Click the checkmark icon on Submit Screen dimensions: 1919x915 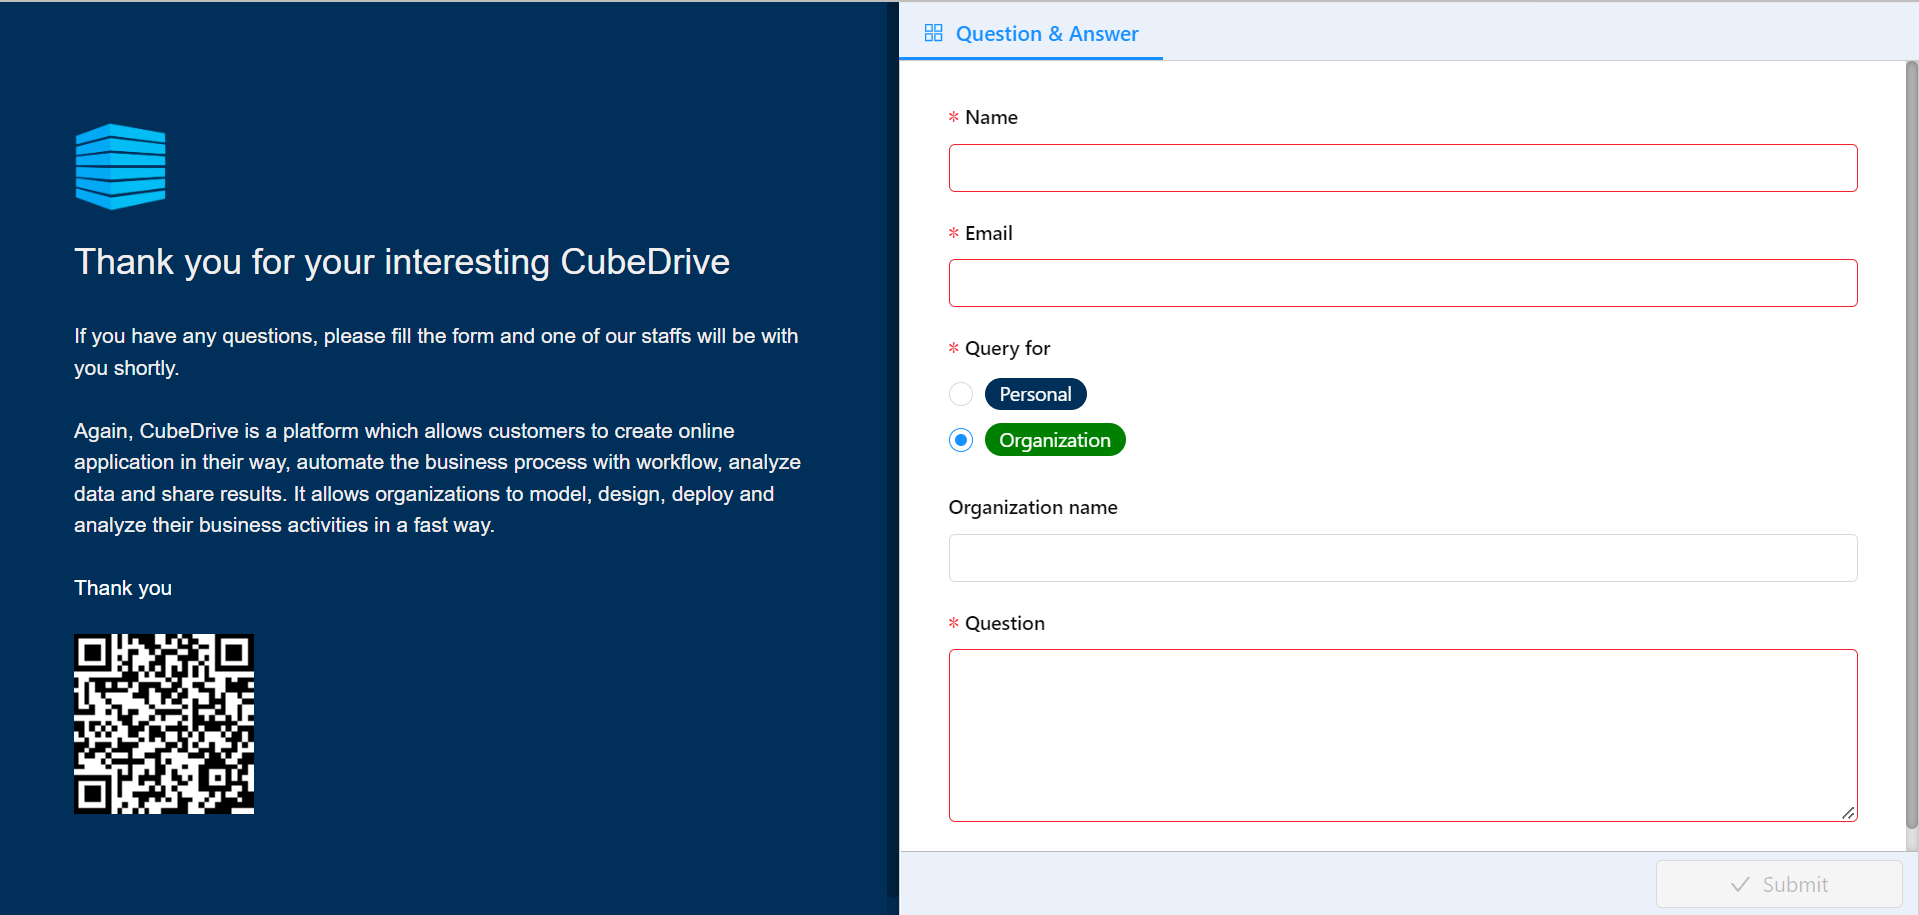tap(1740, 884)
